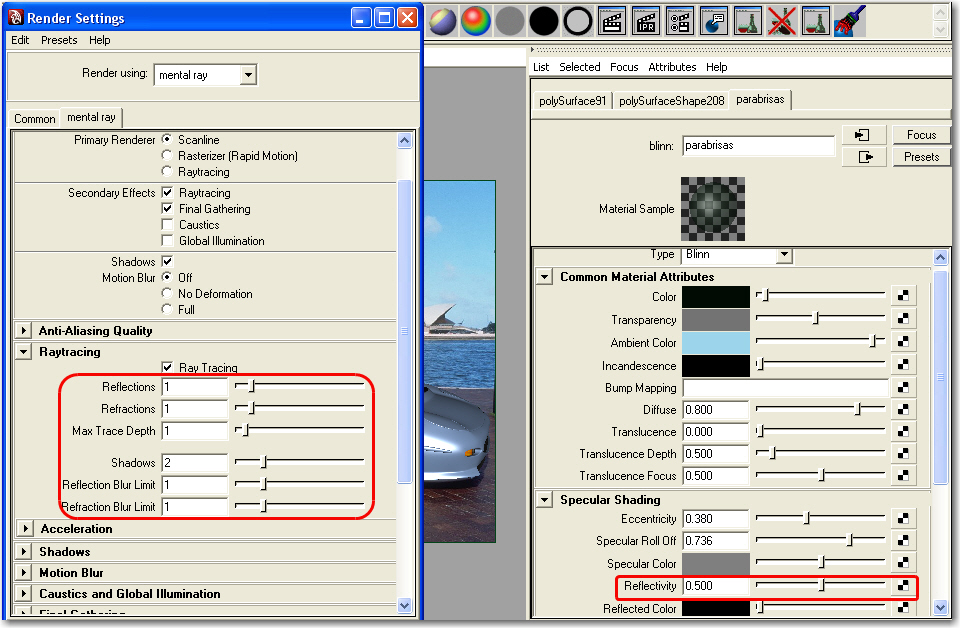Image resolution: width=960 pixels, height=628 pixels.
Task: Click the map button next to Eccentricity
Action: point(903,518)
